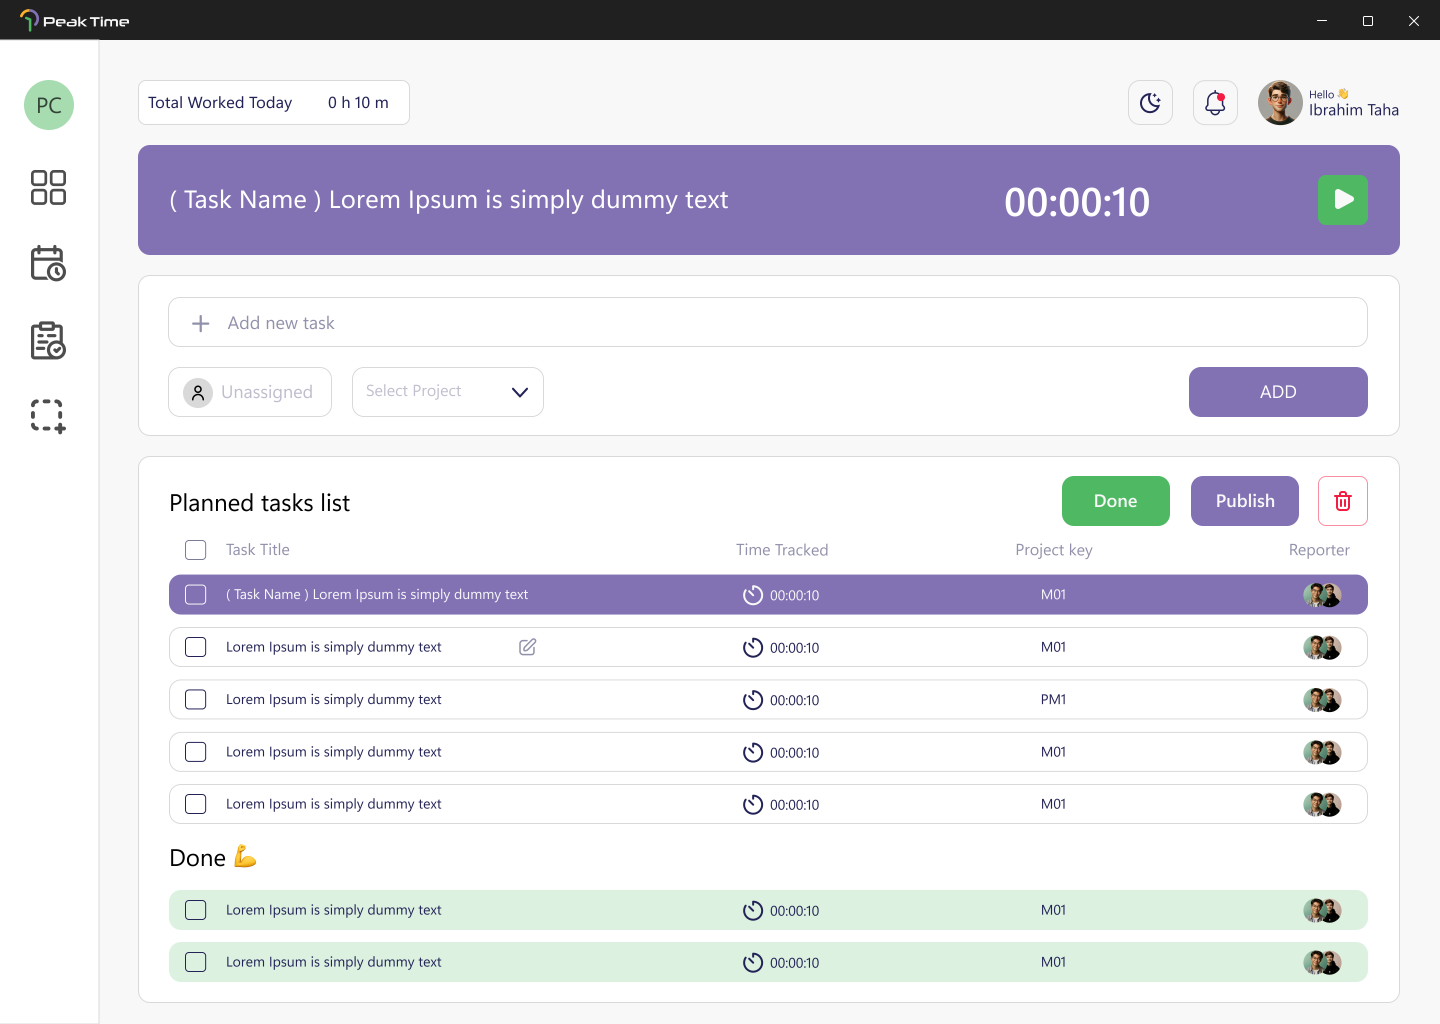
Task: Click the red trash delete icon
Action: point(1343,501)
